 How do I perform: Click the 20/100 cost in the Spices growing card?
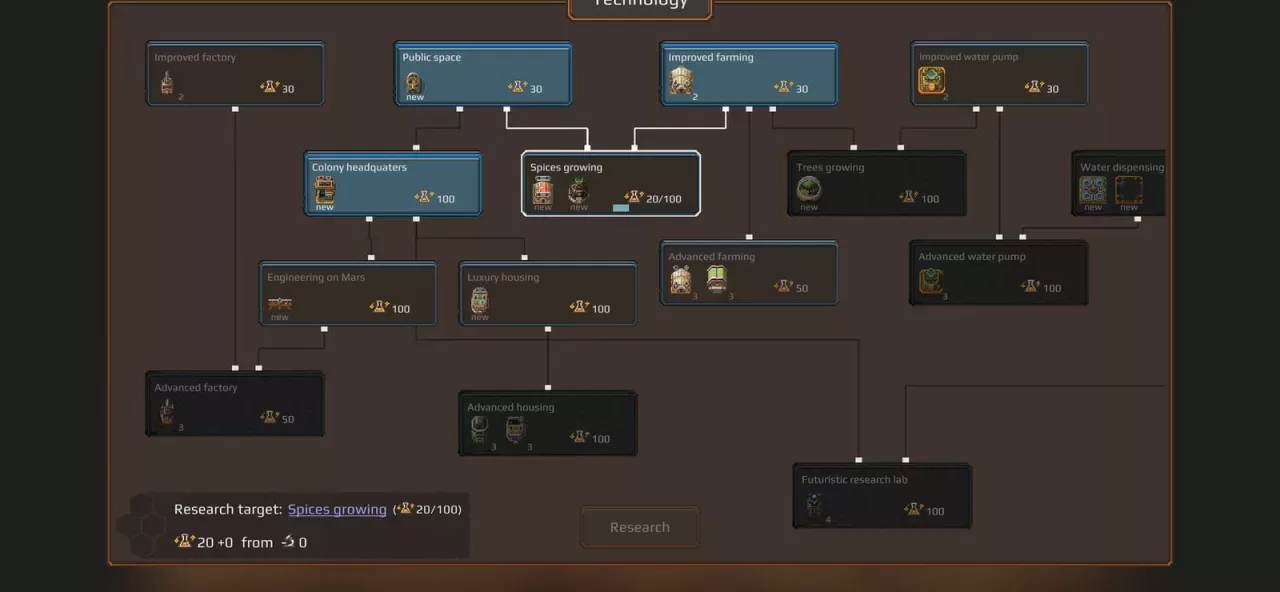point(664,199)
